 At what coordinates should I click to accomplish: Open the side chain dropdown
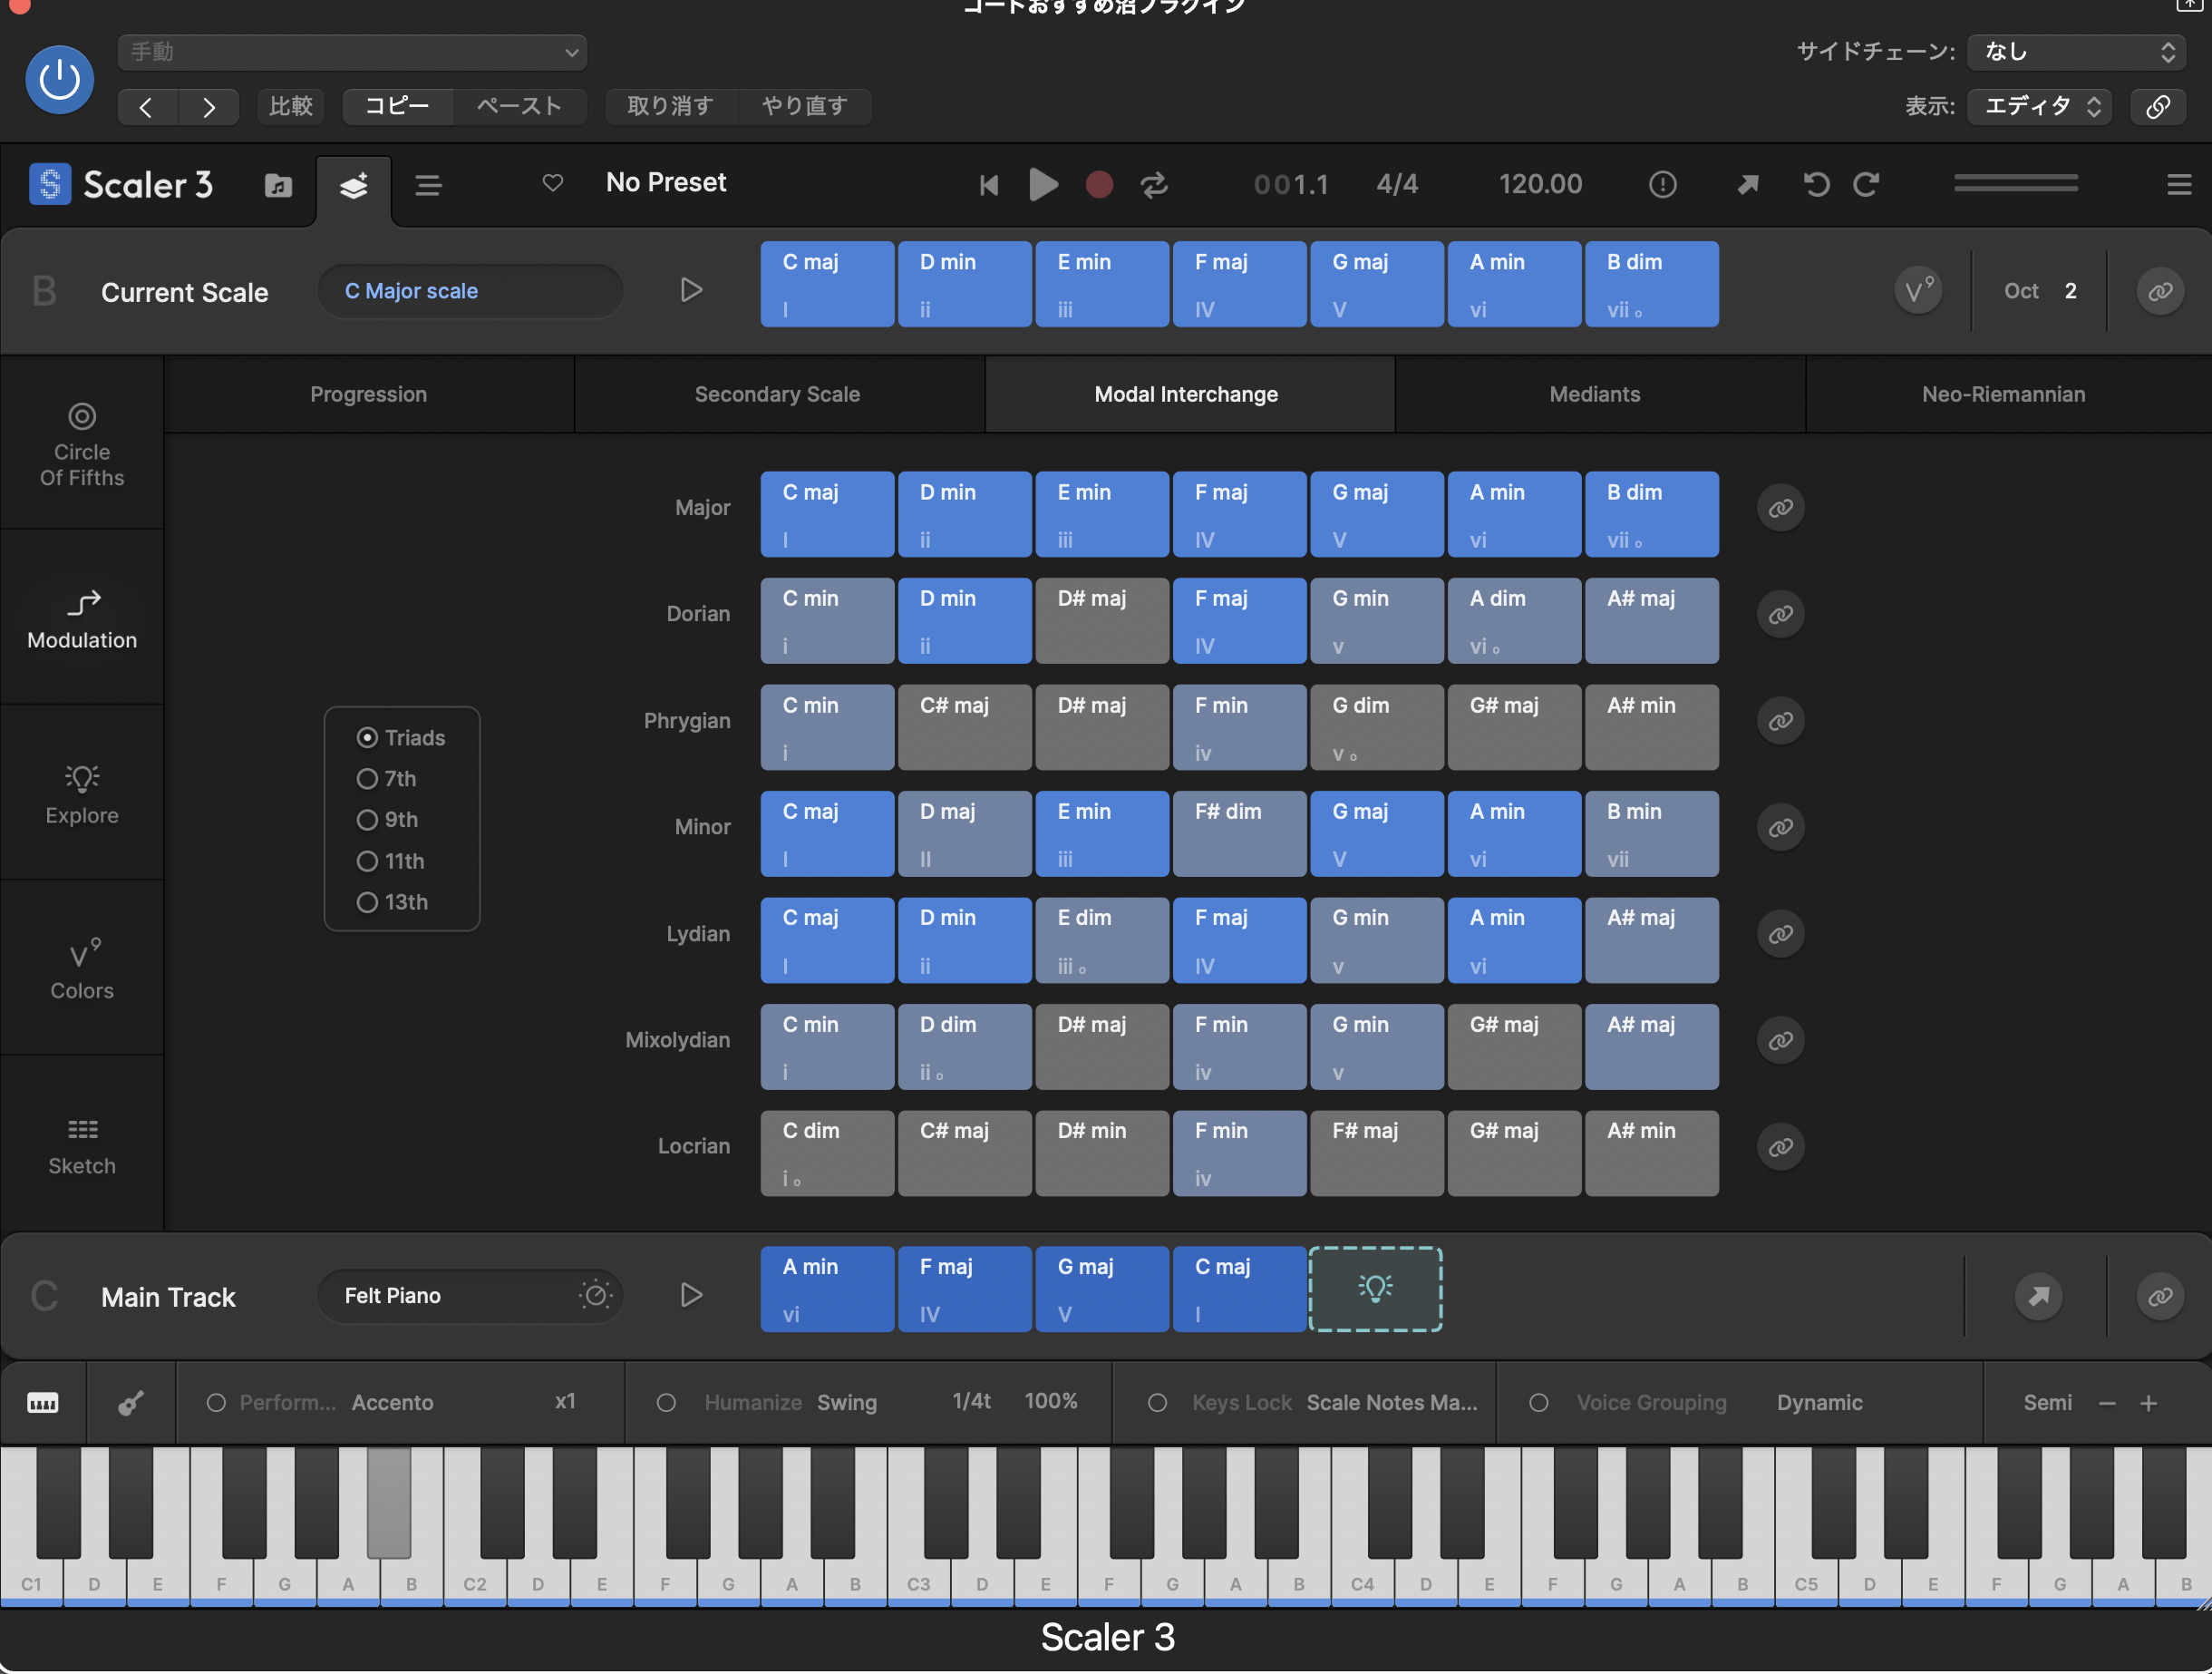tap(2078, 52)
